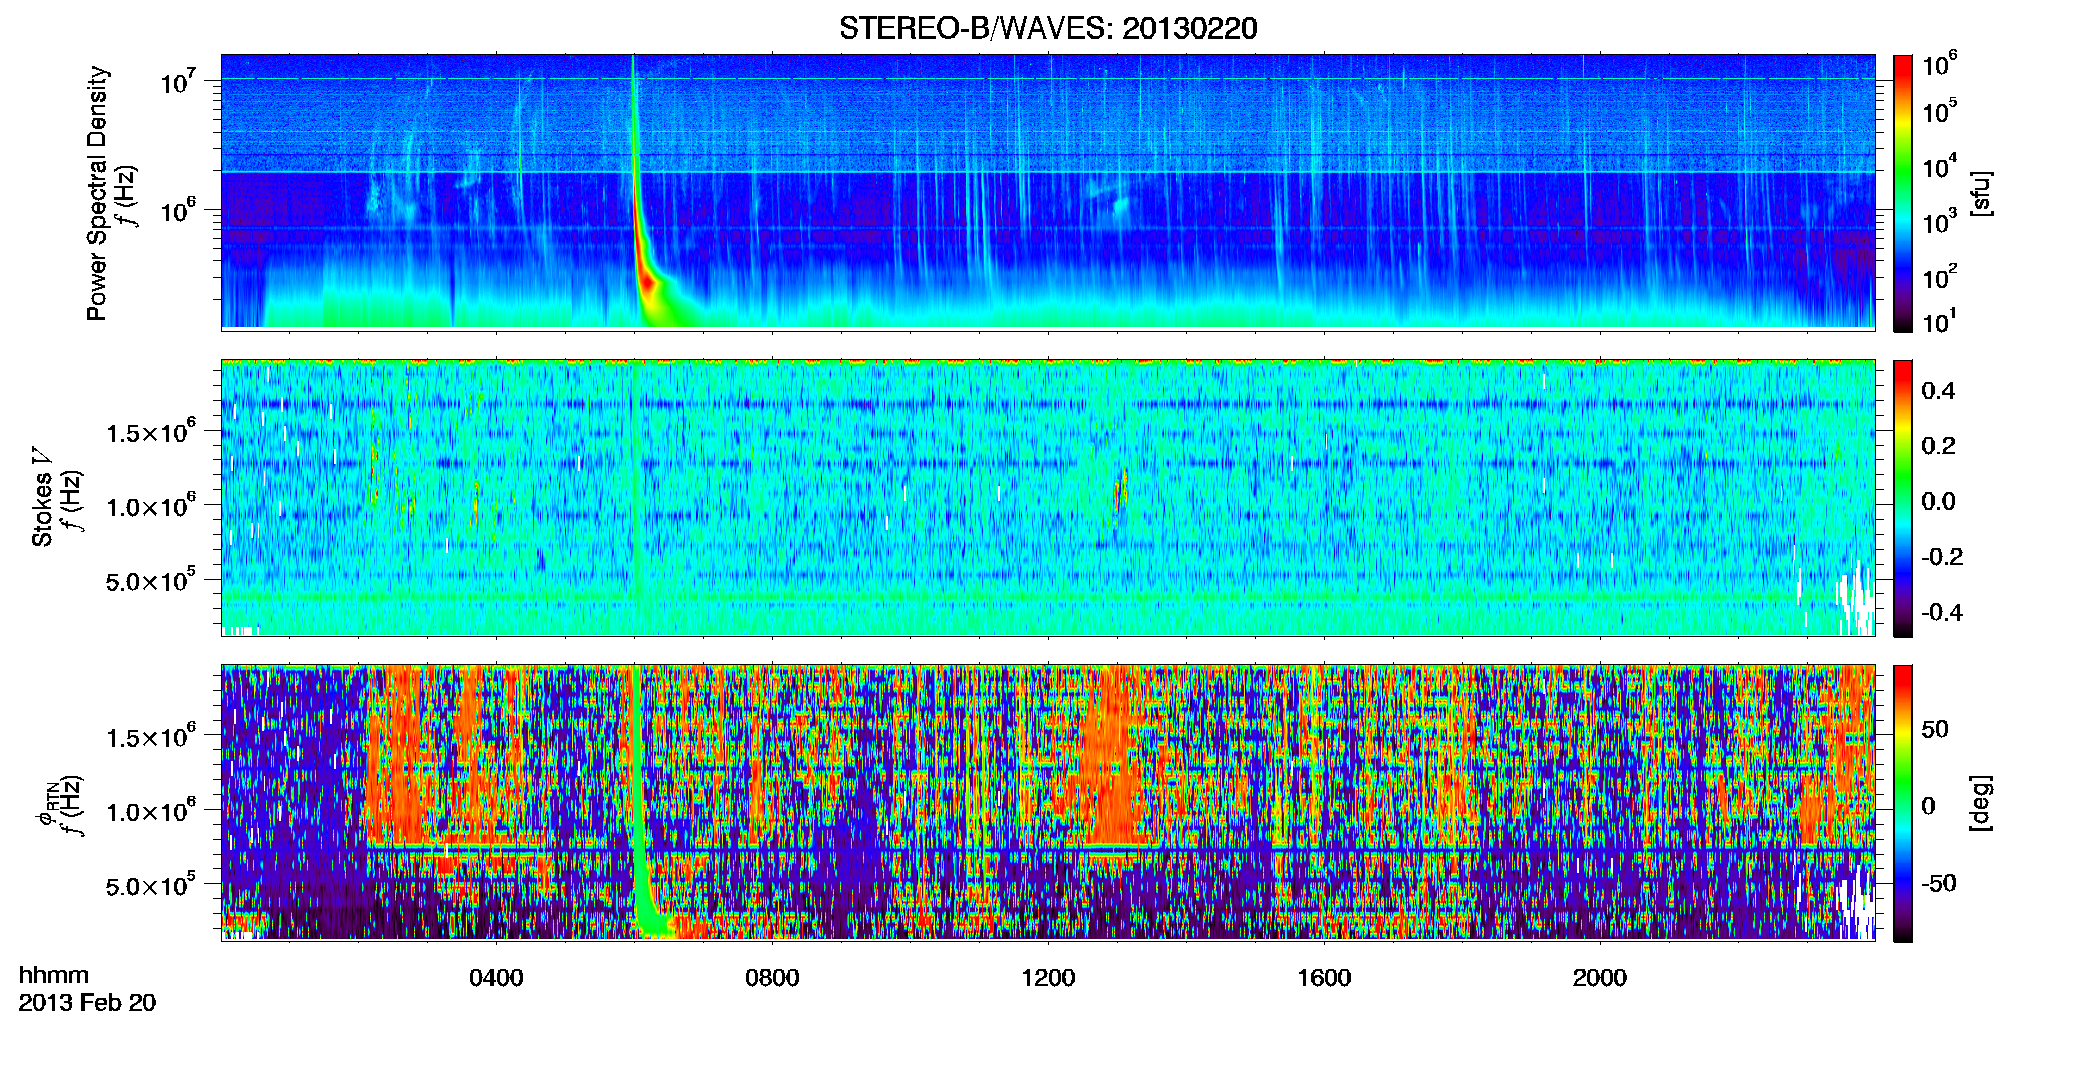The height and width of the screenshot is (1080, 2096).
Task: Click the 0.4 tick on Stokes colorbar
Action: pyautogui.click(x=1938, y=390)
